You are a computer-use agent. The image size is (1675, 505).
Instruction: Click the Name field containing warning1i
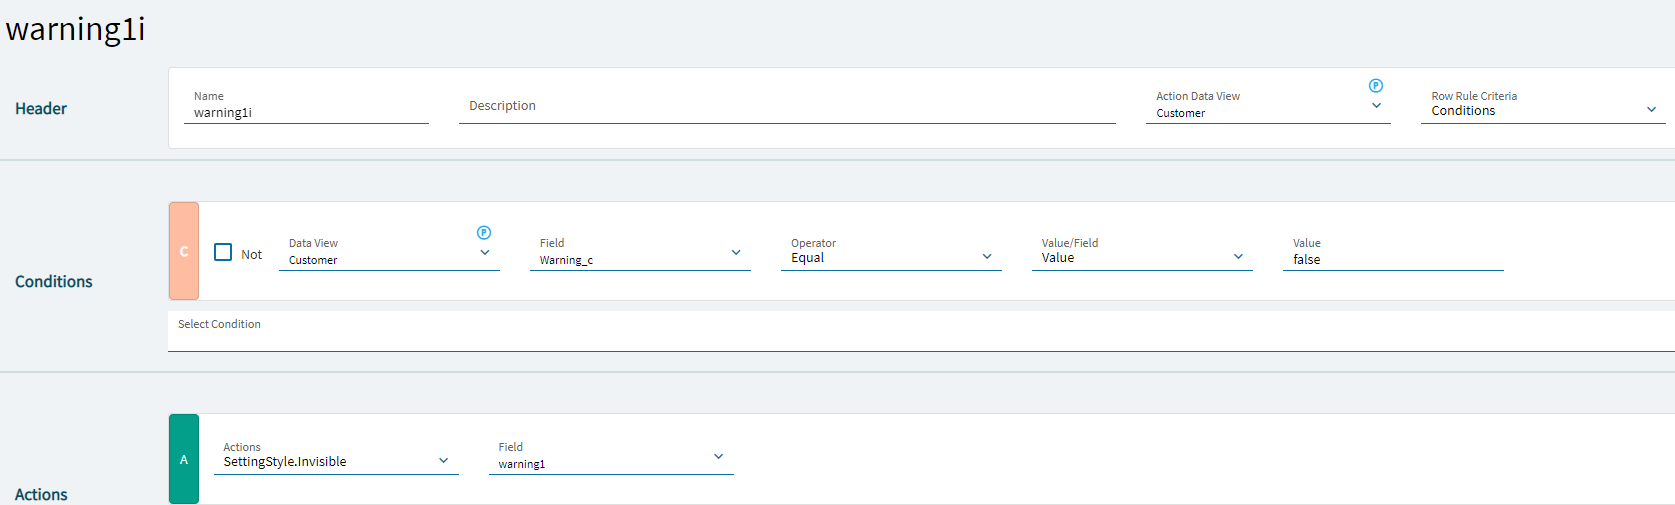(x=306, y=113)
